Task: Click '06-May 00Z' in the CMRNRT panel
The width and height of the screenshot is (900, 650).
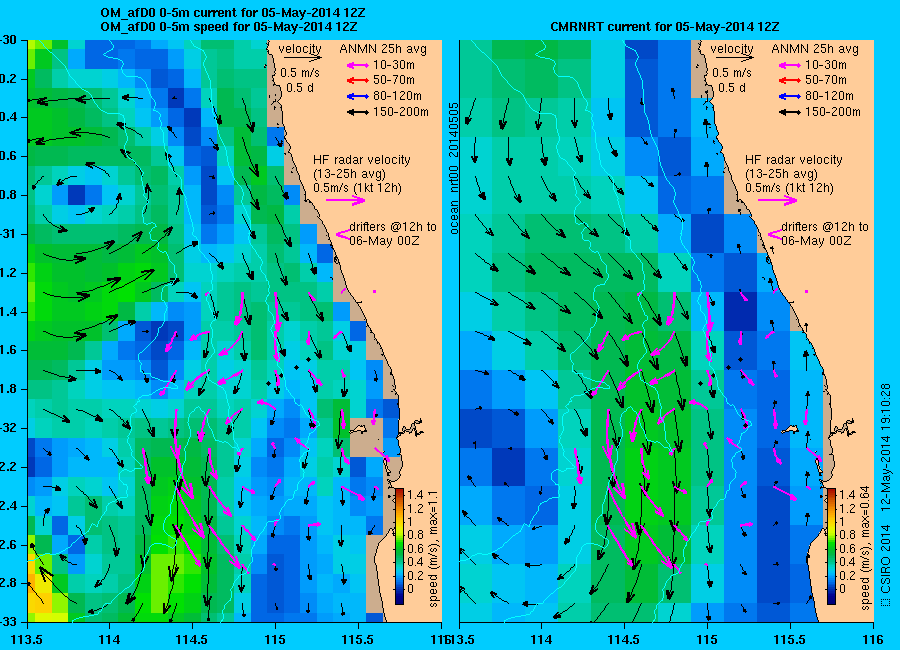Action: point(816,241)
